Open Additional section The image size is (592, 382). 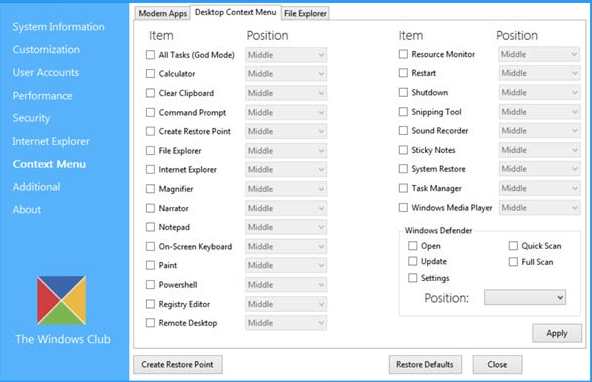36,187
